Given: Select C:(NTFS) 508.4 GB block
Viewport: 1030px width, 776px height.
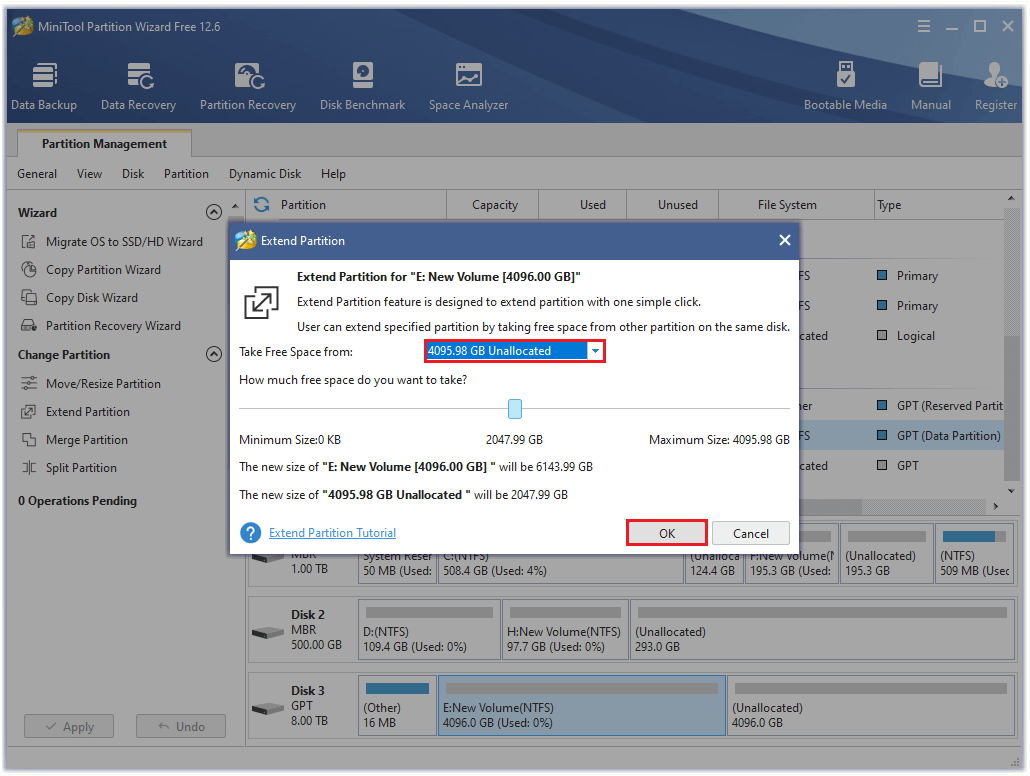Looking at the screenshot, I should (562, 568).
